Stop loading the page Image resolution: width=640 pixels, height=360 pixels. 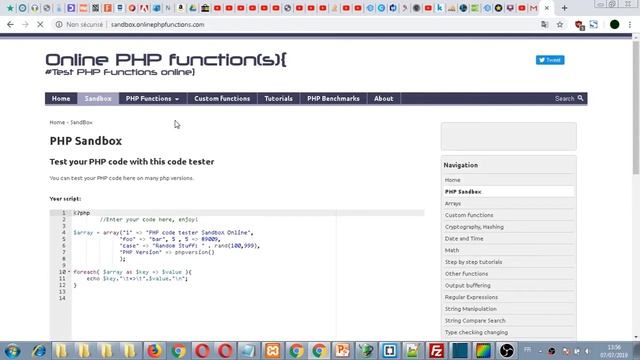point(40,24)
